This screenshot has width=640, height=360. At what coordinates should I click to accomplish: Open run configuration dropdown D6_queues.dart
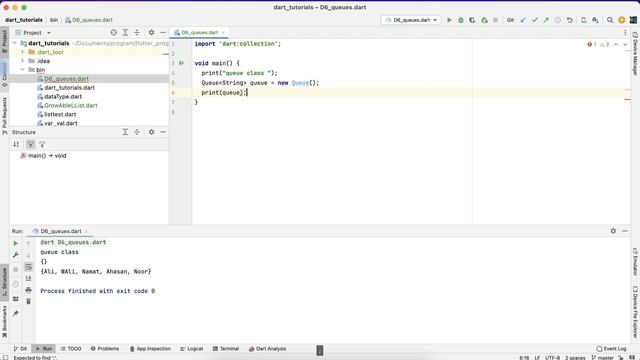[x=411, y=20]
